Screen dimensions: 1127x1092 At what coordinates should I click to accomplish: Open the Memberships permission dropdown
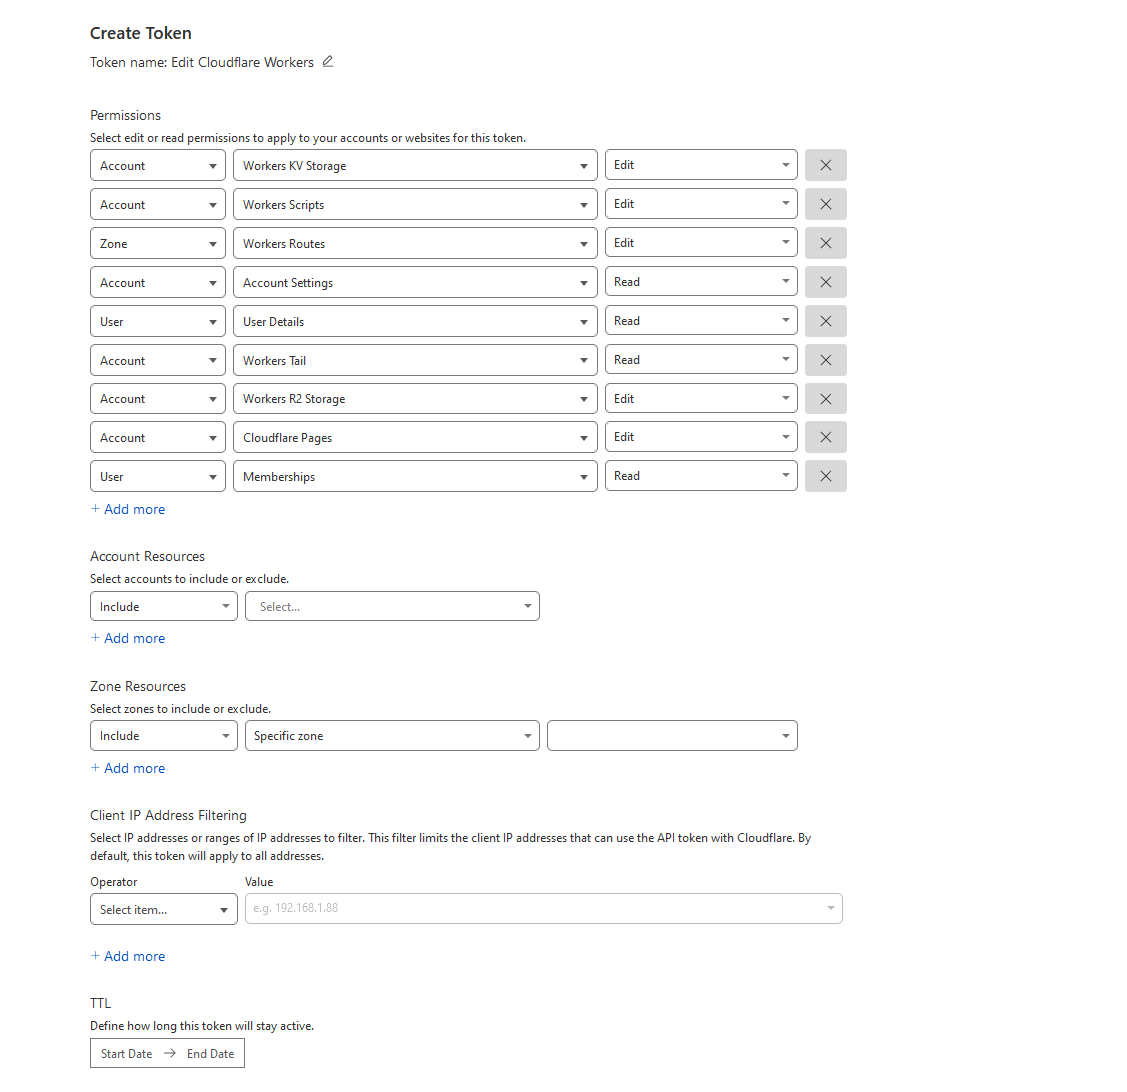coord(415,476)
